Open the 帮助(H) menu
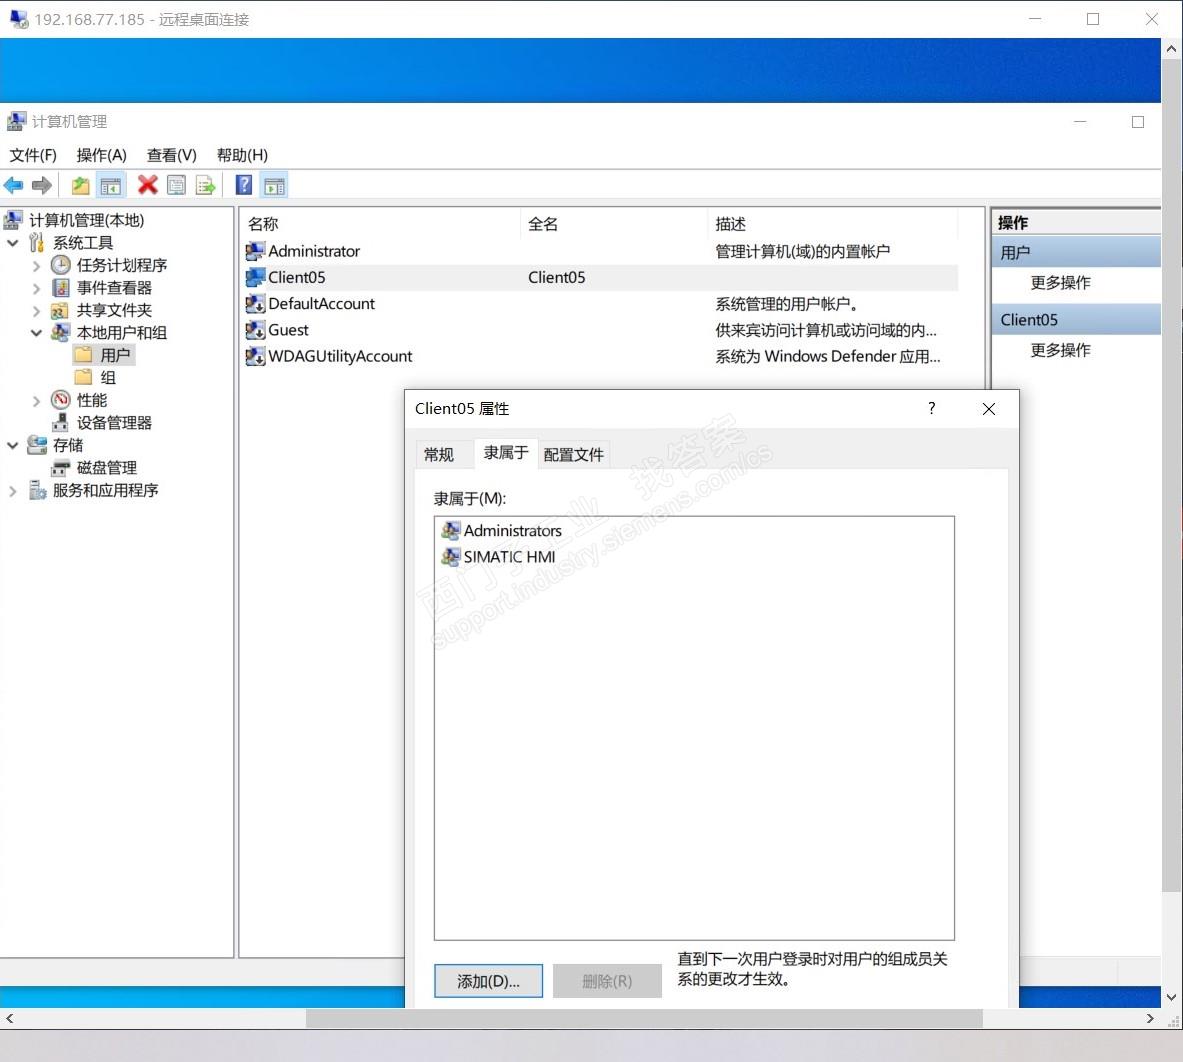Screen dimensions: 1183x1062 [242, 155]
